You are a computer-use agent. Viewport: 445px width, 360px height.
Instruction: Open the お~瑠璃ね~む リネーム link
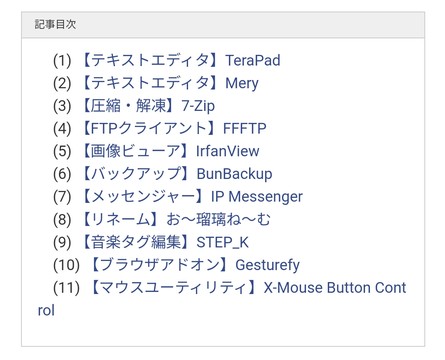coord(176,219)
